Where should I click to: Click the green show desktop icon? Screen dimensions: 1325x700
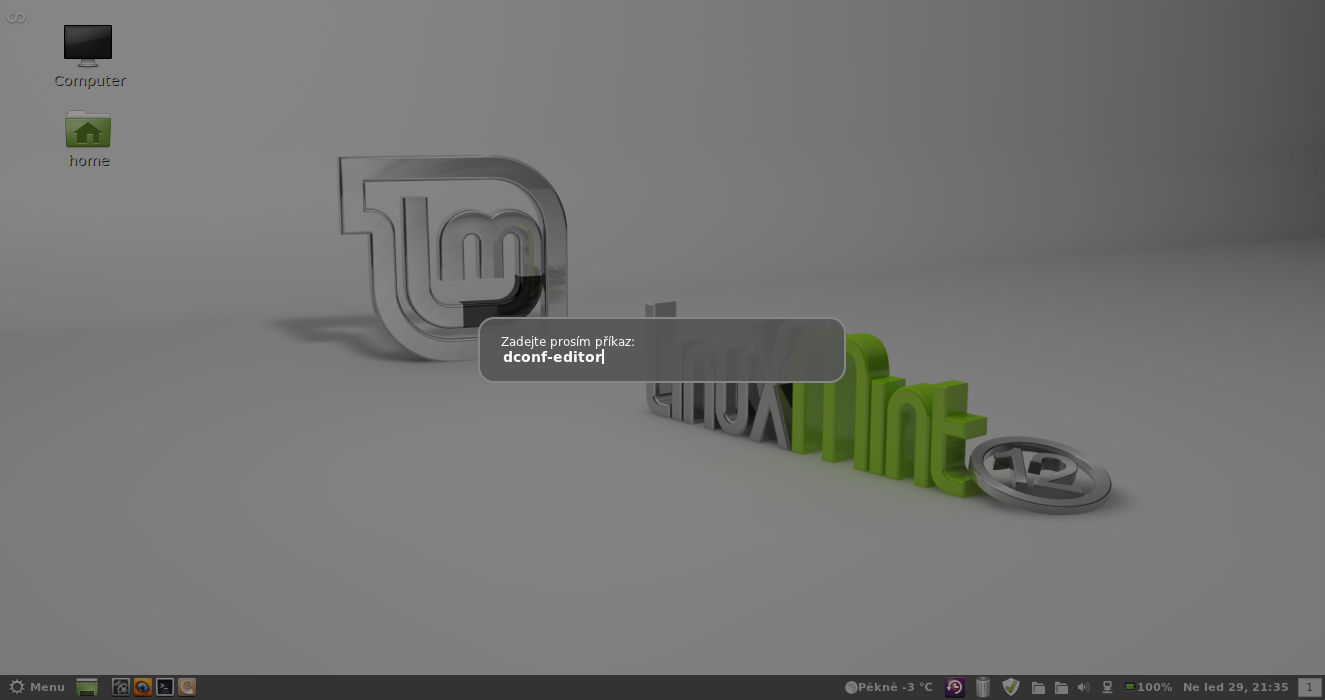87,687
